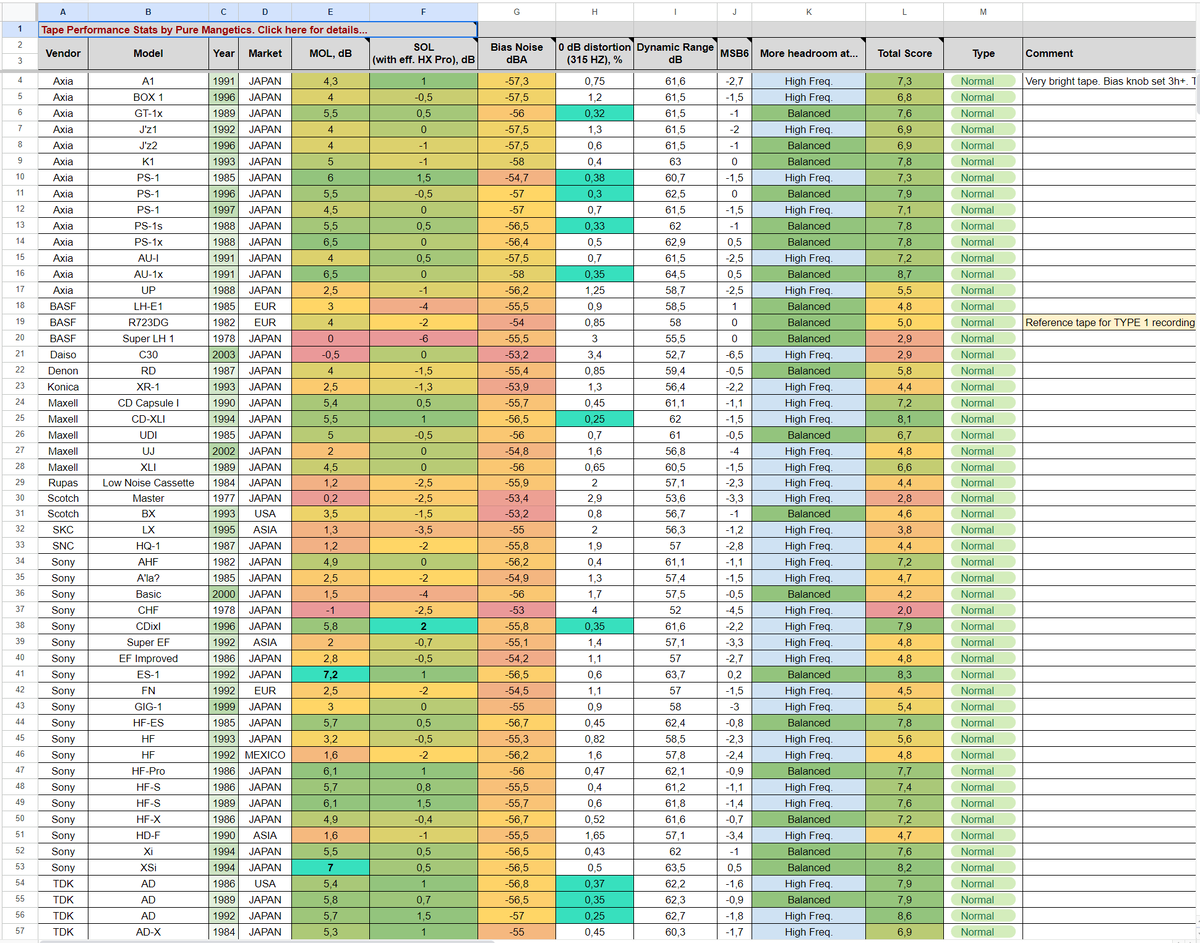This screenshot has width=1200, height=943.
Task: Click the Dynamic Range dB header
Action: [x=676, y=54]
